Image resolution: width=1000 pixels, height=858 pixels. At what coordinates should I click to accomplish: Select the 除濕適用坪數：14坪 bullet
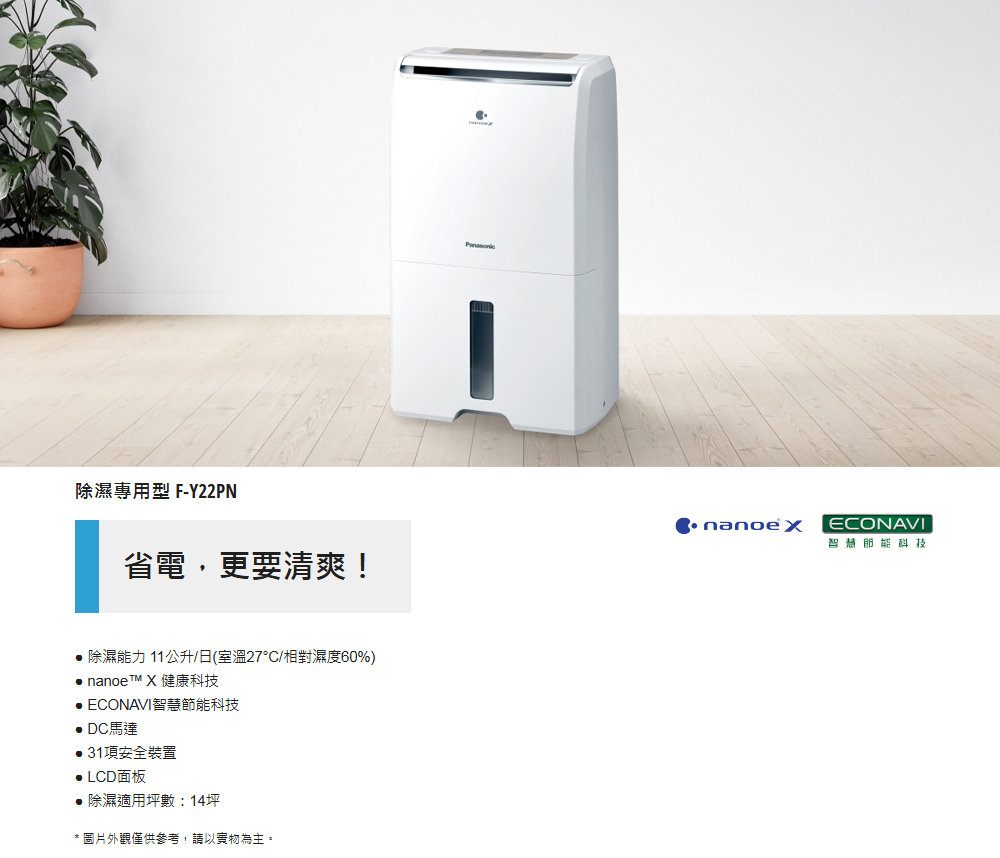(x=147, y=801)
